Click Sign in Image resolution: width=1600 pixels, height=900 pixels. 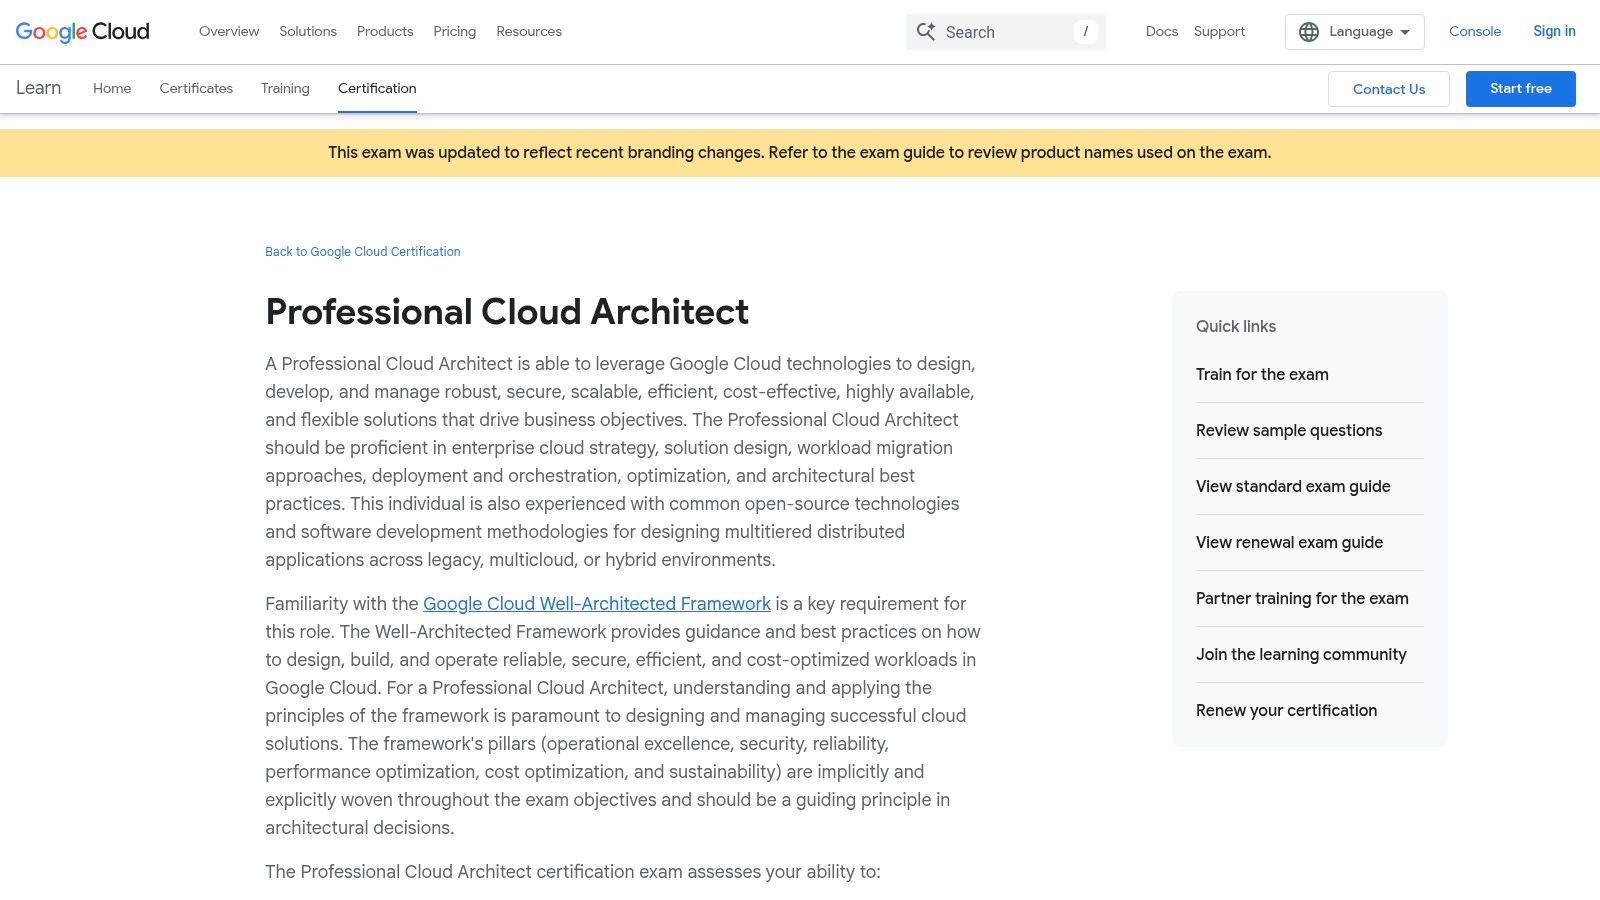1554,32
